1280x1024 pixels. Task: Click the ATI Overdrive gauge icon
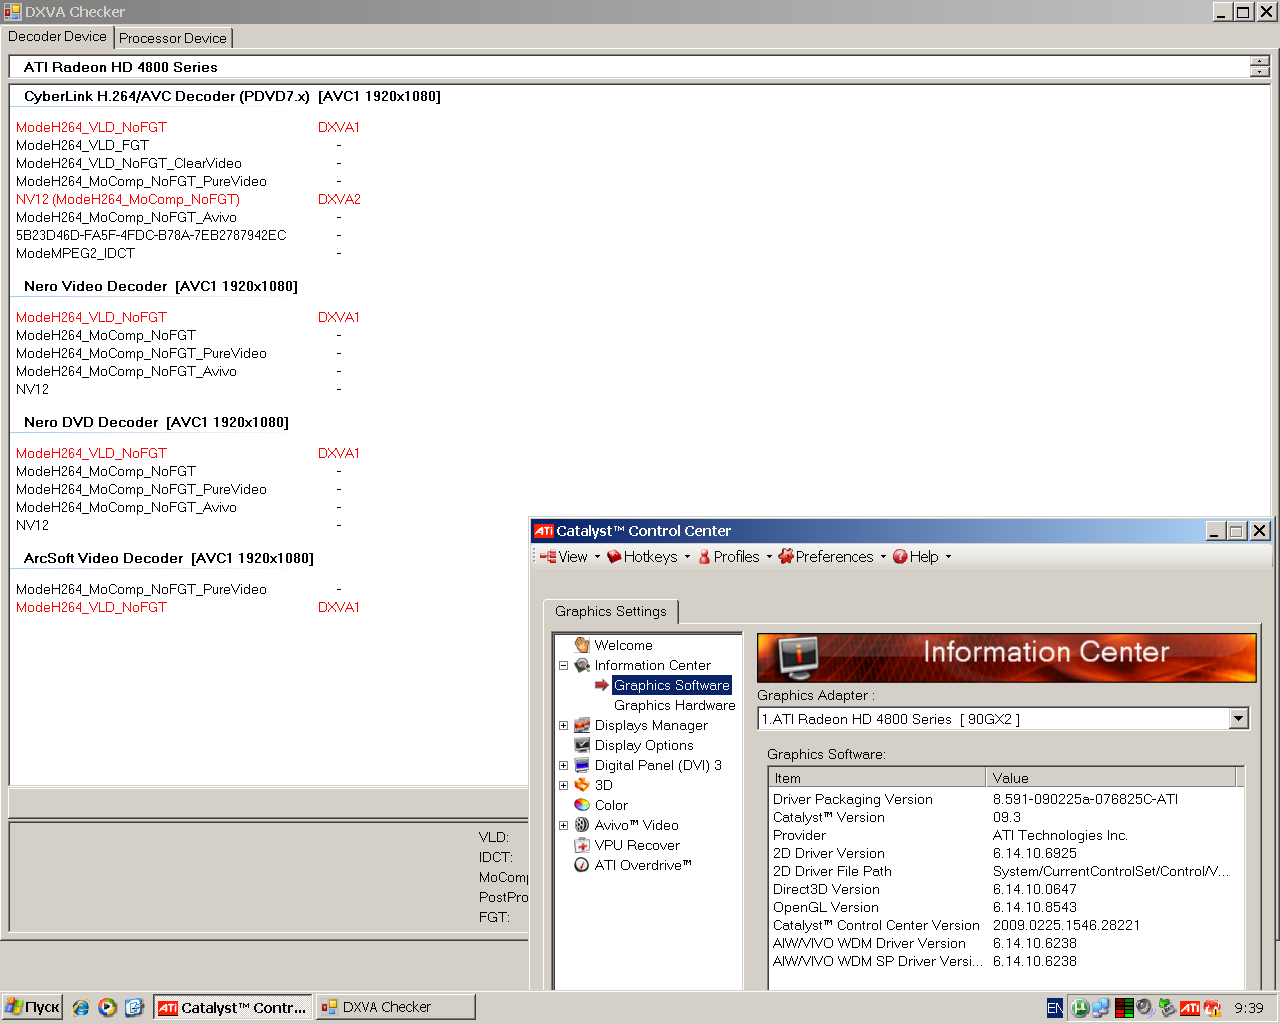pos(582,865)
